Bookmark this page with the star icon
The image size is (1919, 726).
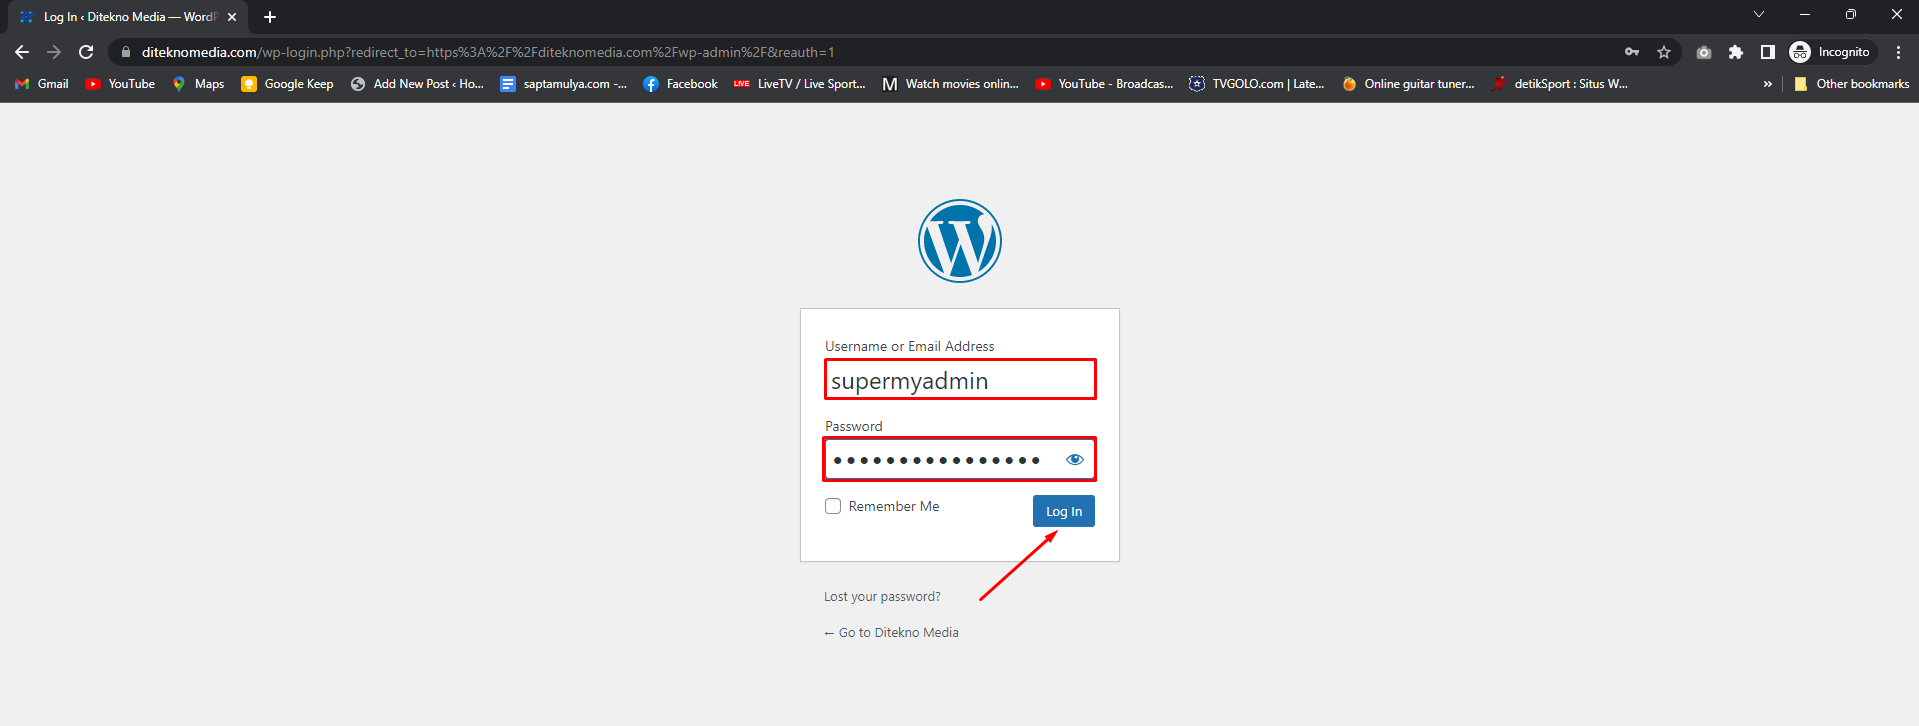tap(1664, 52)
